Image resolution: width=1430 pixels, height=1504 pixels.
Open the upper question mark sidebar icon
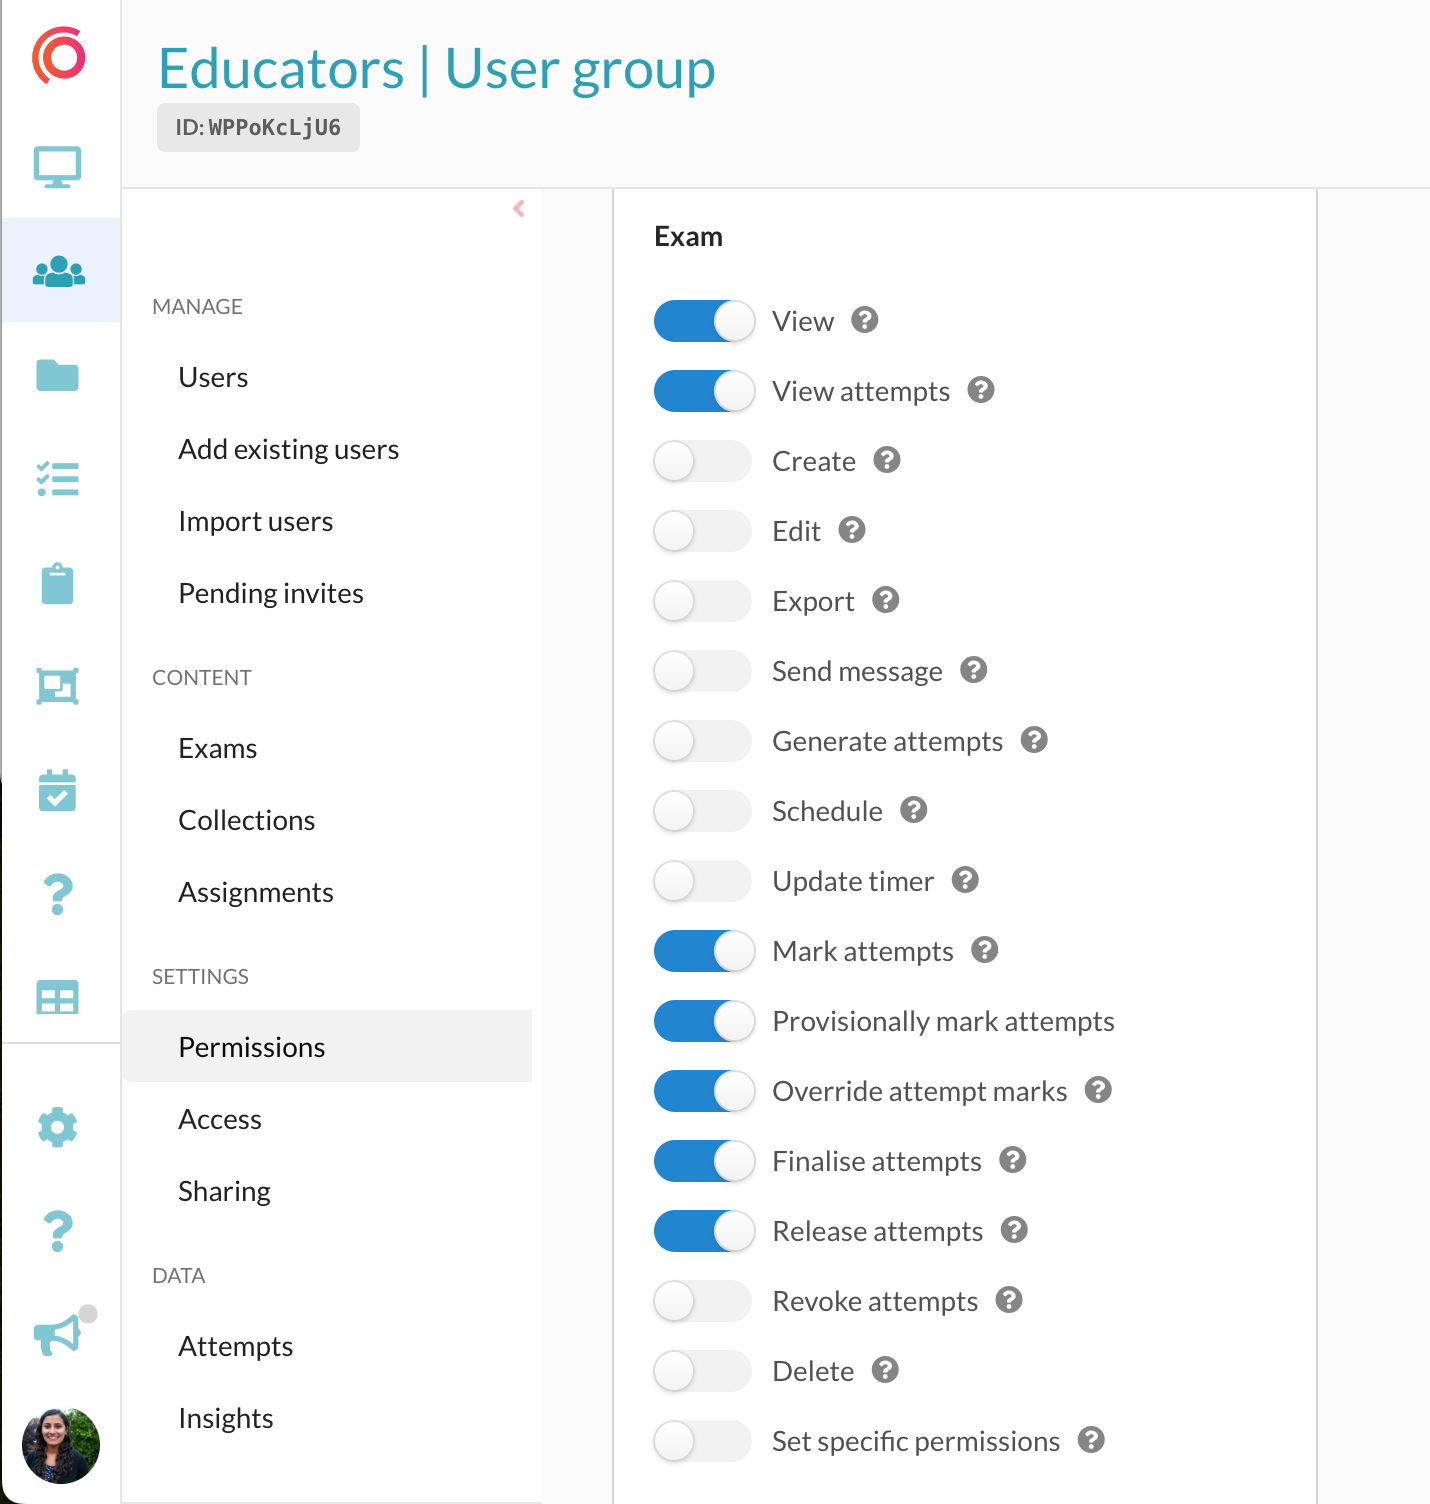tap(58, 894)
